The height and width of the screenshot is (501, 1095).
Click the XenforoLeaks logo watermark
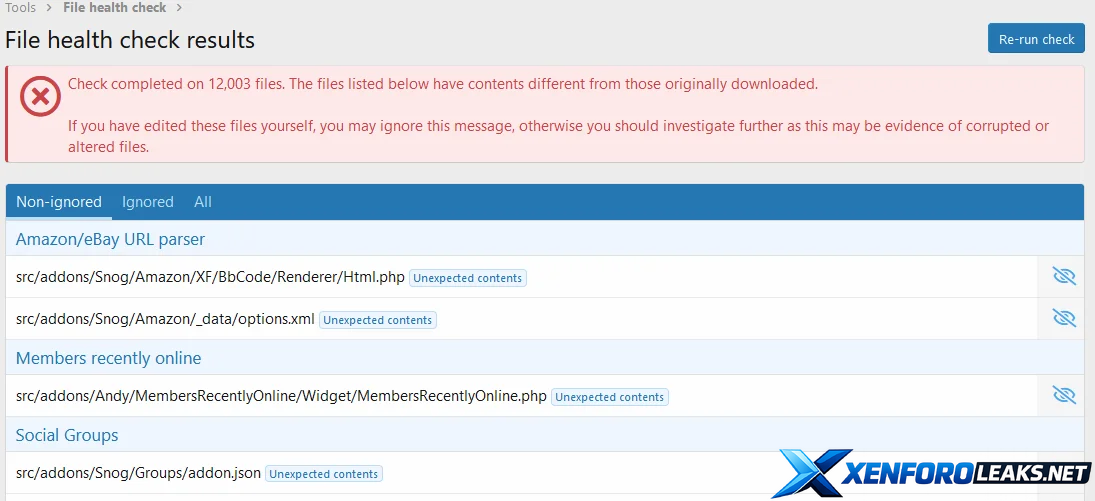[x=932, y=473]
